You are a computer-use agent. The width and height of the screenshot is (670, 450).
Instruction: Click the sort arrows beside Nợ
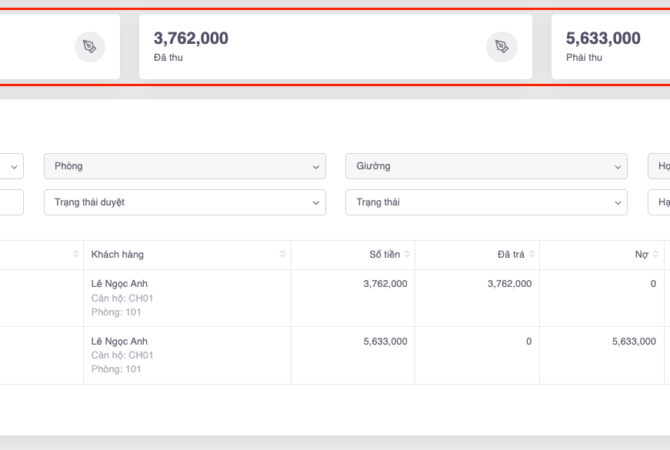tap(656, 255)
